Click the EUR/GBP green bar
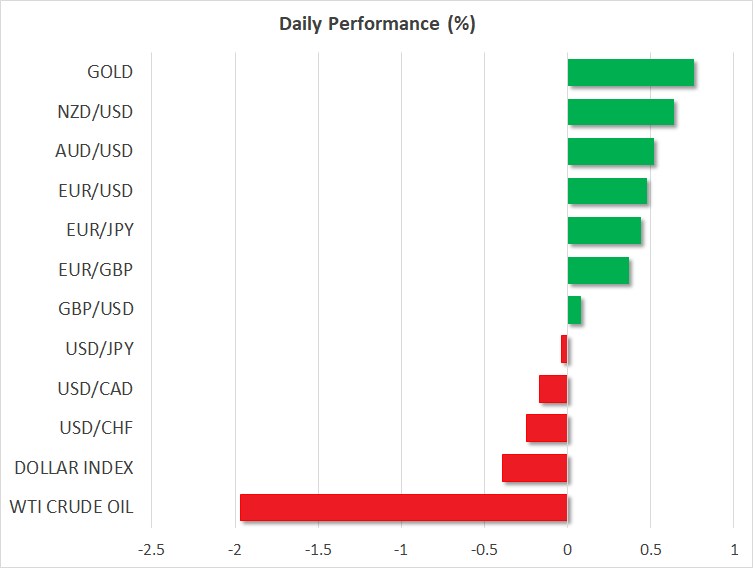 (x=598, y=270)
